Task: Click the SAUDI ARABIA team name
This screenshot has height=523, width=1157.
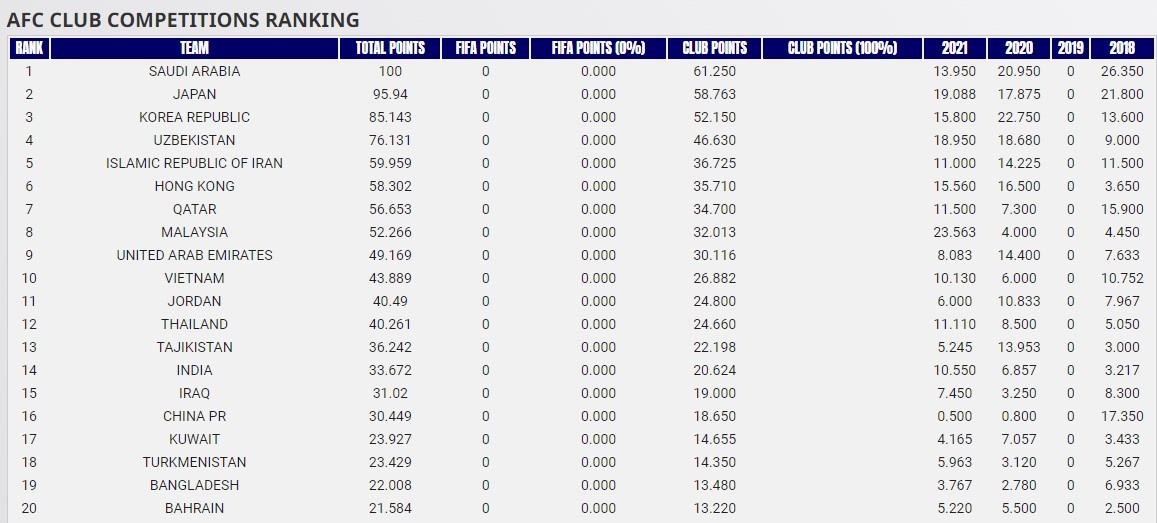Action: 194,71
